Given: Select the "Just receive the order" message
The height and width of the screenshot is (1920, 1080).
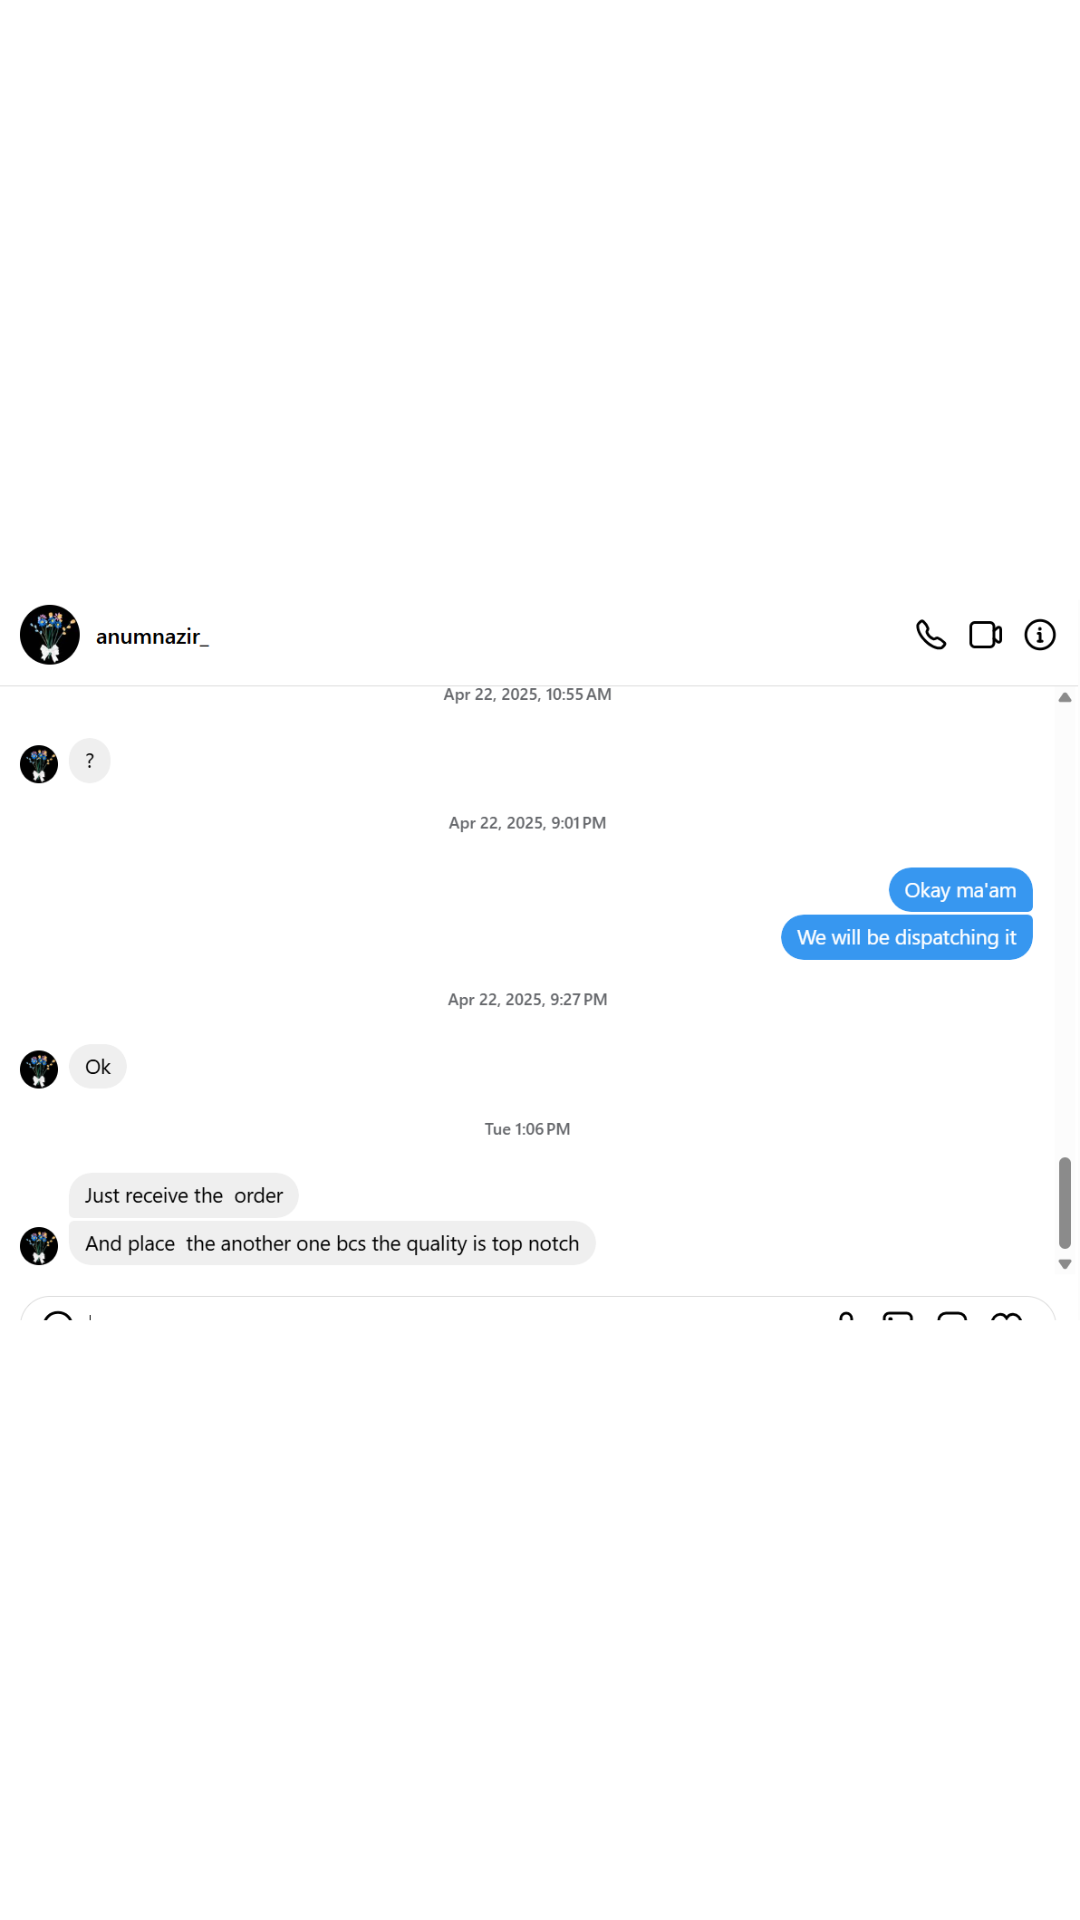Looking at the screenshot, I should coord(184,1195).
